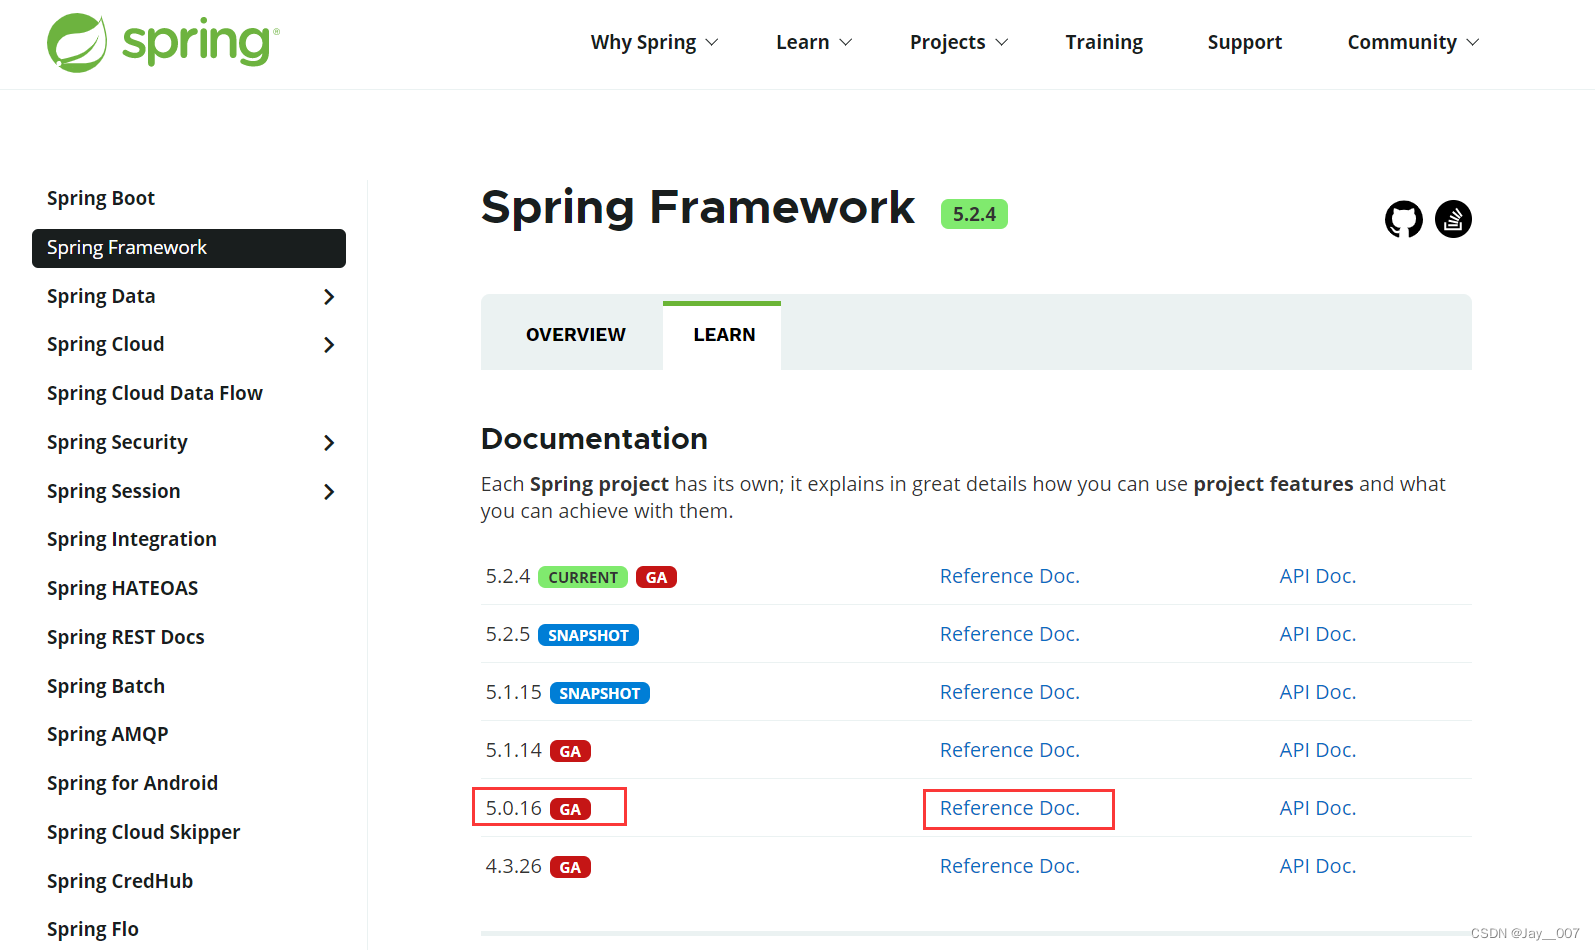Open Spring Cloud Skipper project
Viewport: 1595px width, 950px height.
(144, 832)
